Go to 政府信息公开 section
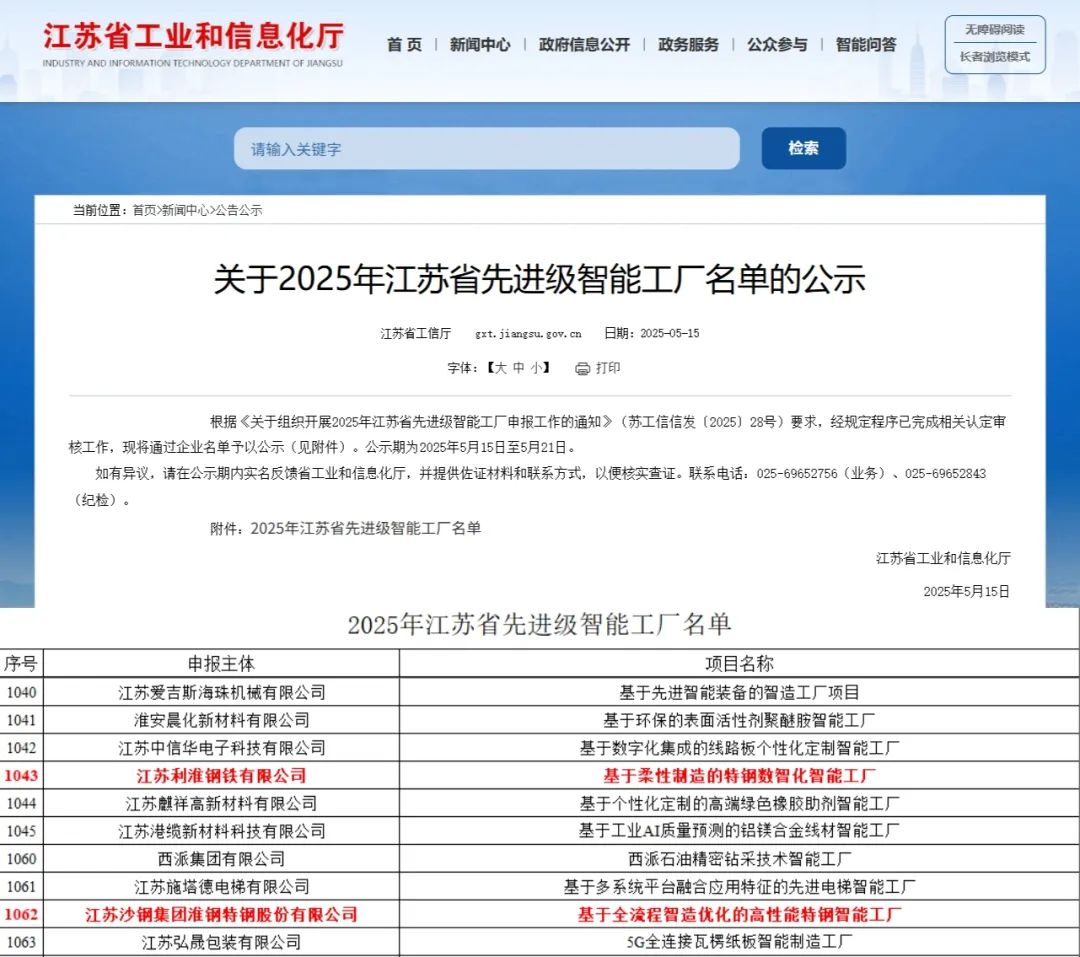This screenshot has height=957, width=1080. pyautogui.click(x=584, y=45)
